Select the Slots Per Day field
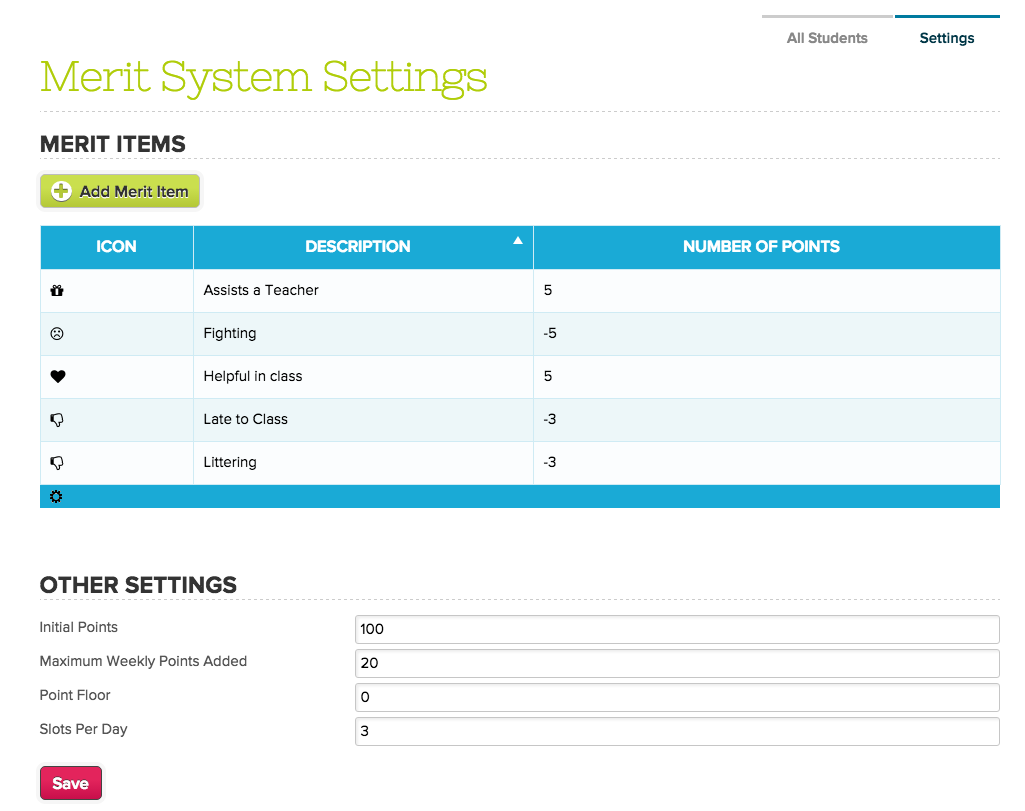This screenshot has height=811, width=1025. [677, 731]
